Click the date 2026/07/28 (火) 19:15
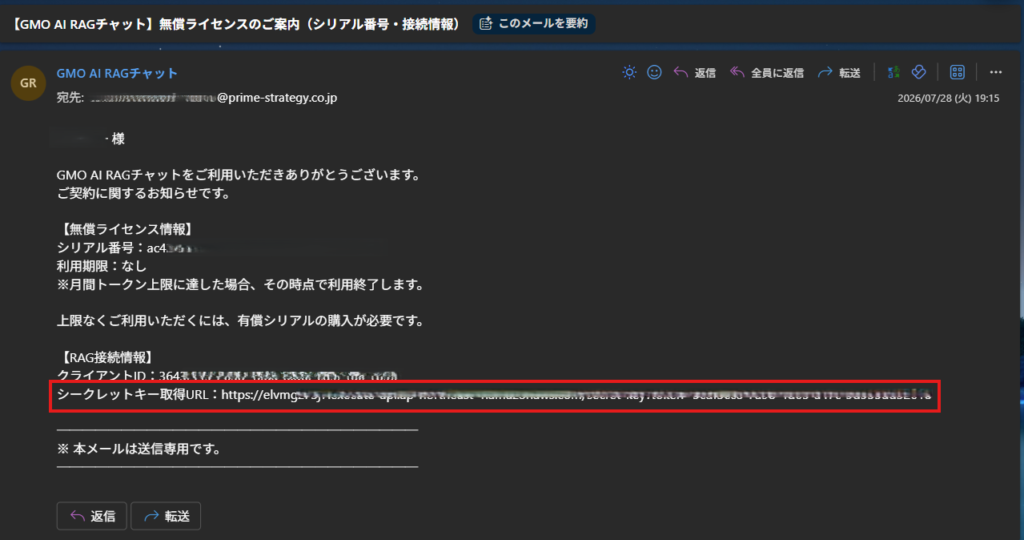Screen dimensions: 1024x540 948,98
